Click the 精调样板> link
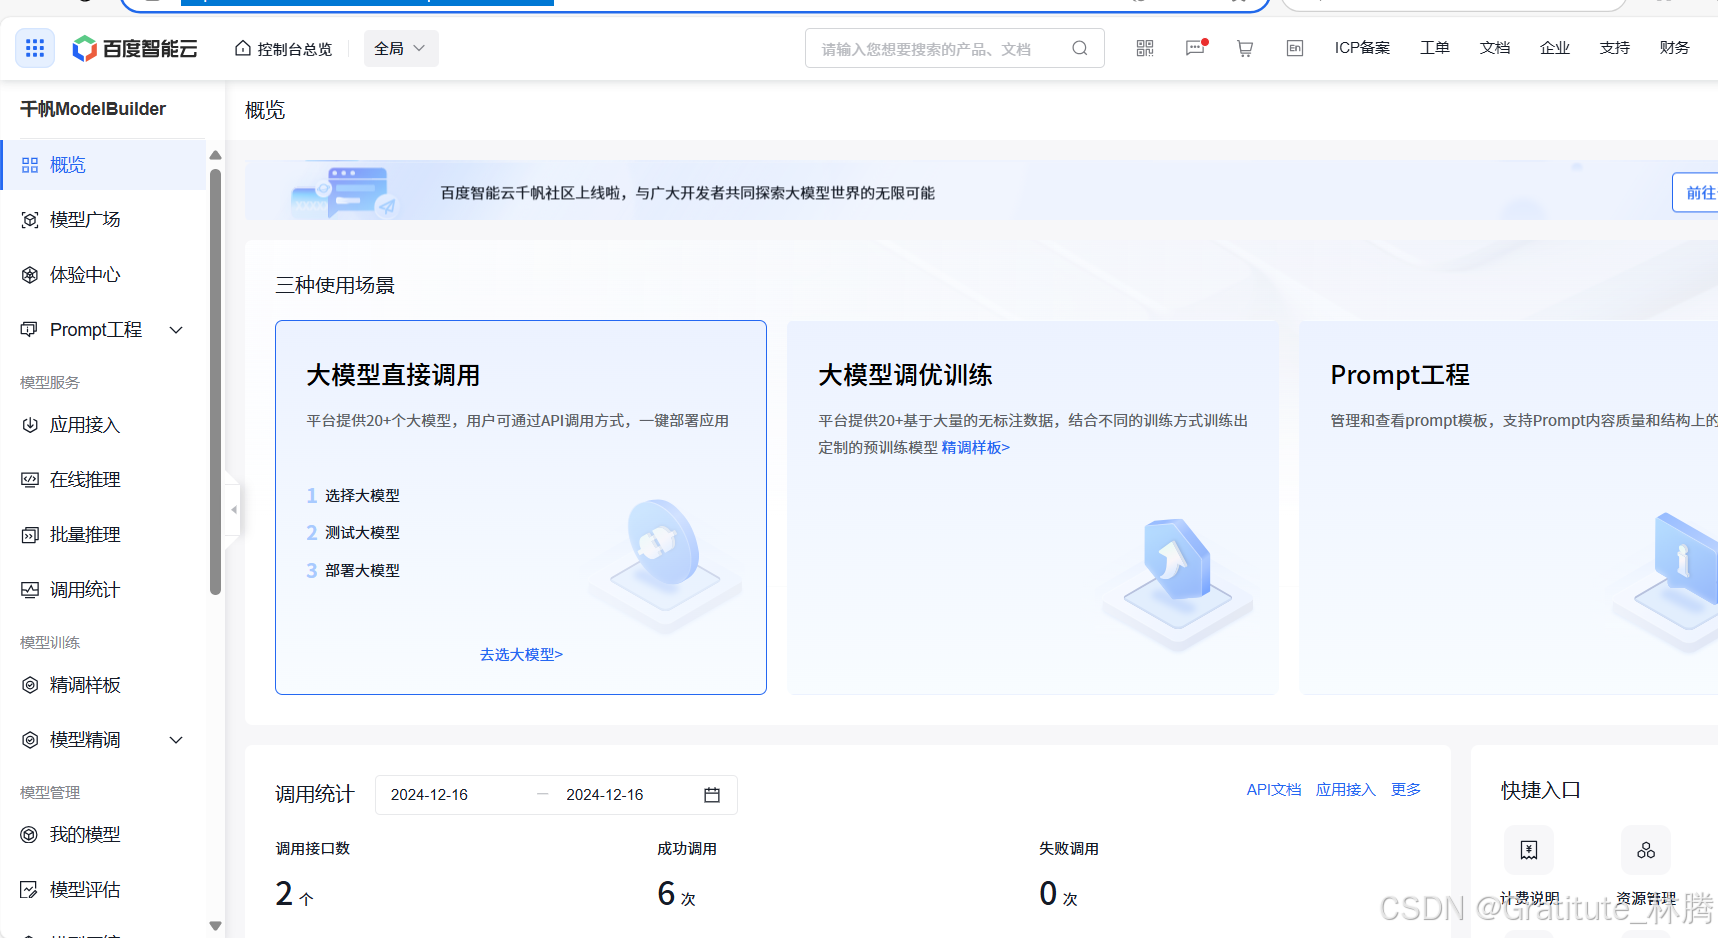This screenshot has width=1718, height=938. click(976, 448)
